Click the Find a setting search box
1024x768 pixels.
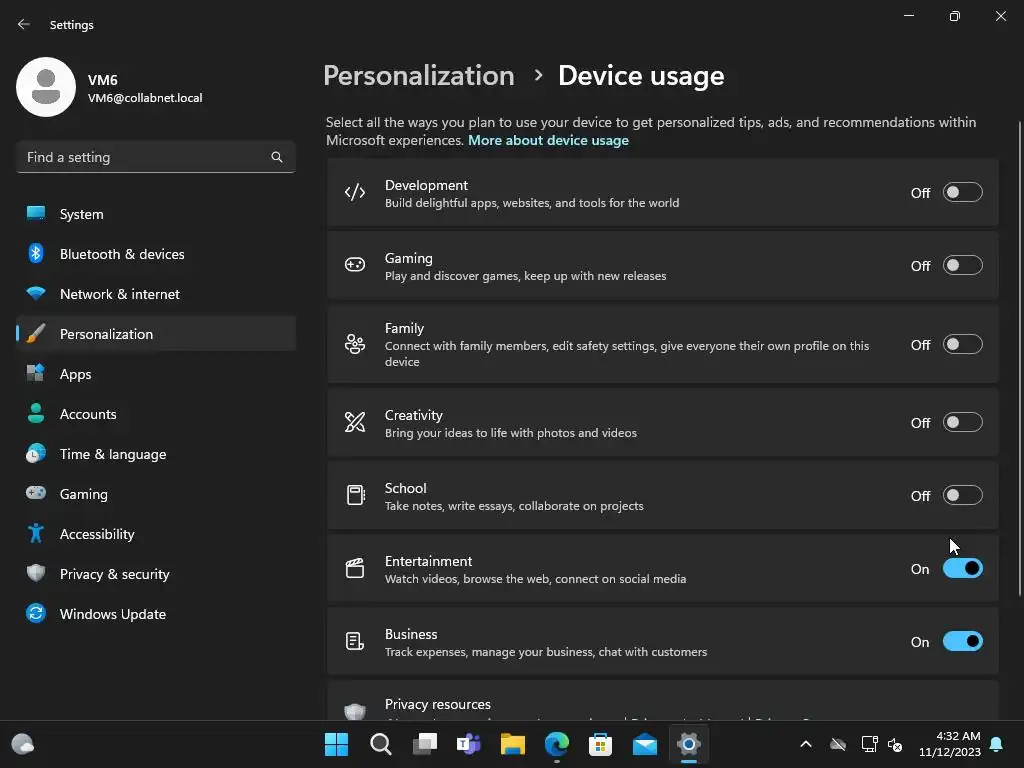pyautogui.click(x=145, y=157)
